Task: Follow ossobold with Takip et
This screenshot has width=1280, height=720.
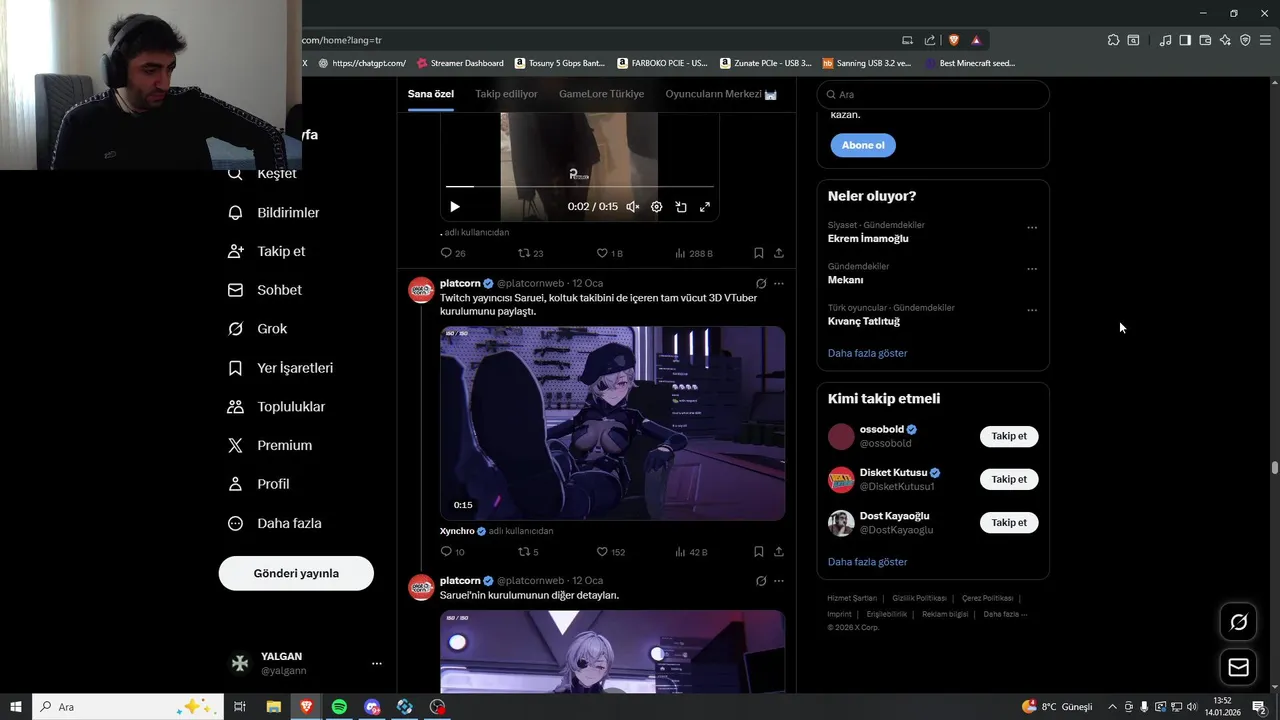Action: pos(1009,436)
